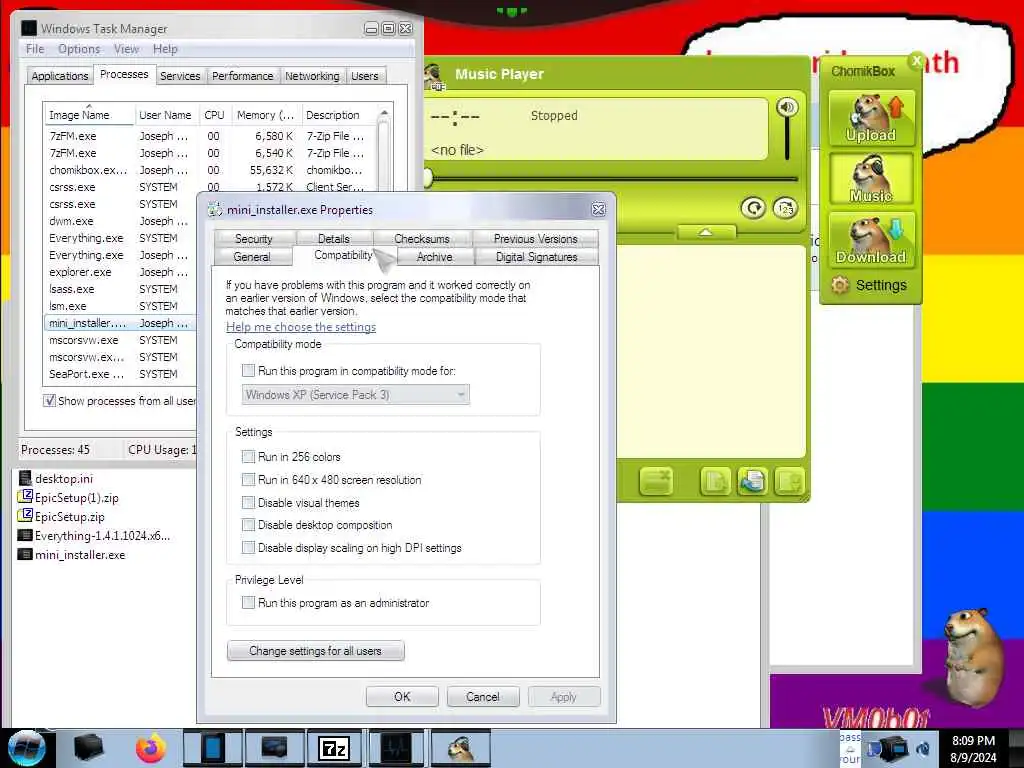
Task: Switch to the Networking tab in Task Manager
Action: [312, 76]
